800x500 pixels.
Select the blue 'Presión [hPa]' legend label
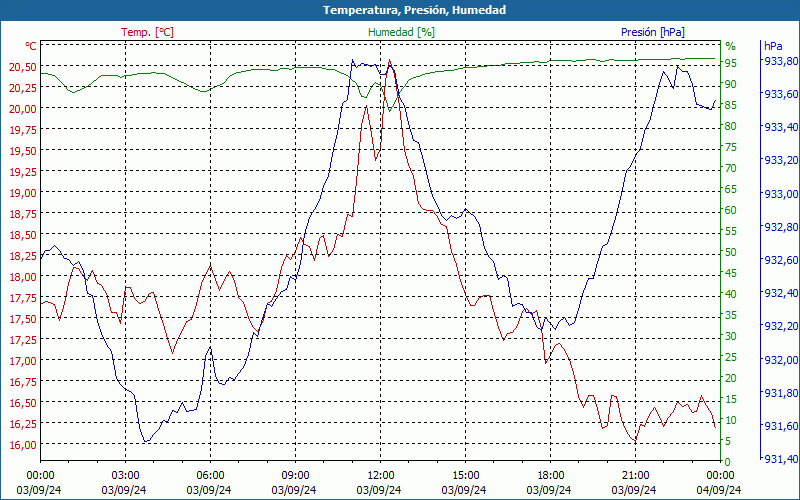click(x=653, y=32)
